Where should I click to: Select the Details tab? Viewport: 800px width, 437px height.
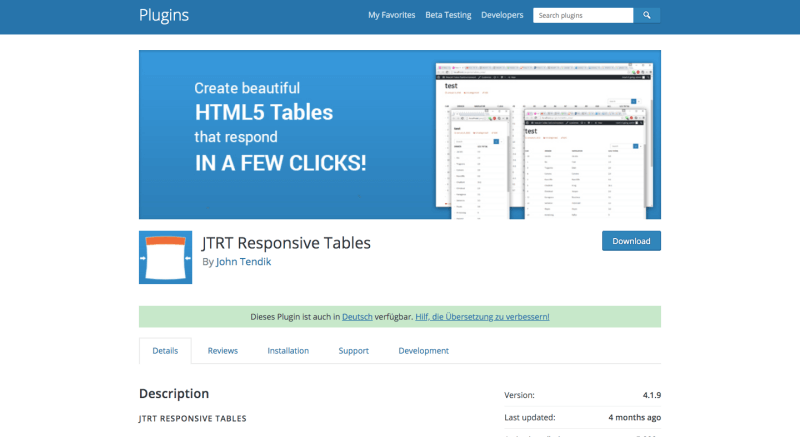point(165,351)
